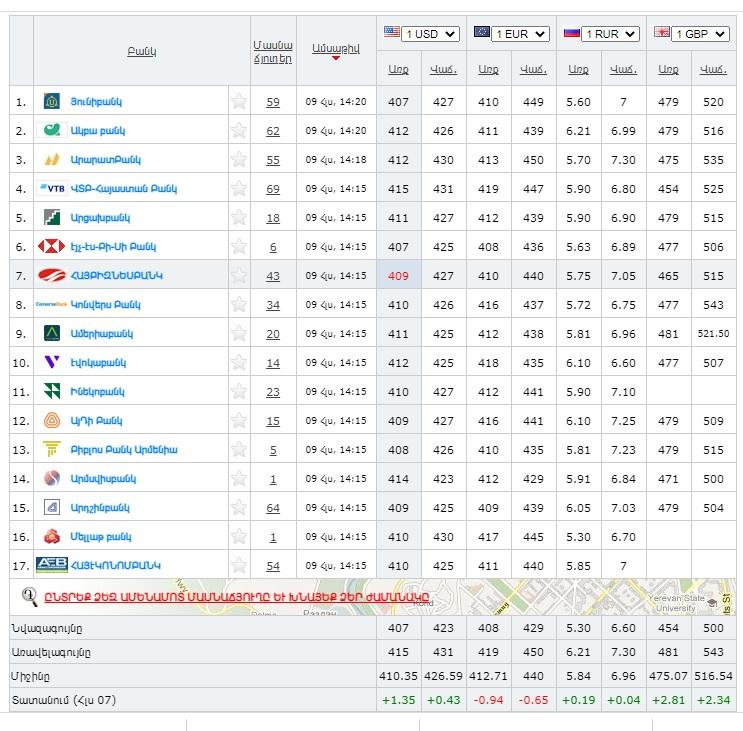Click the HSBC Bank logo icon
The image size is (743, 731).
click(x=51, y=246)
